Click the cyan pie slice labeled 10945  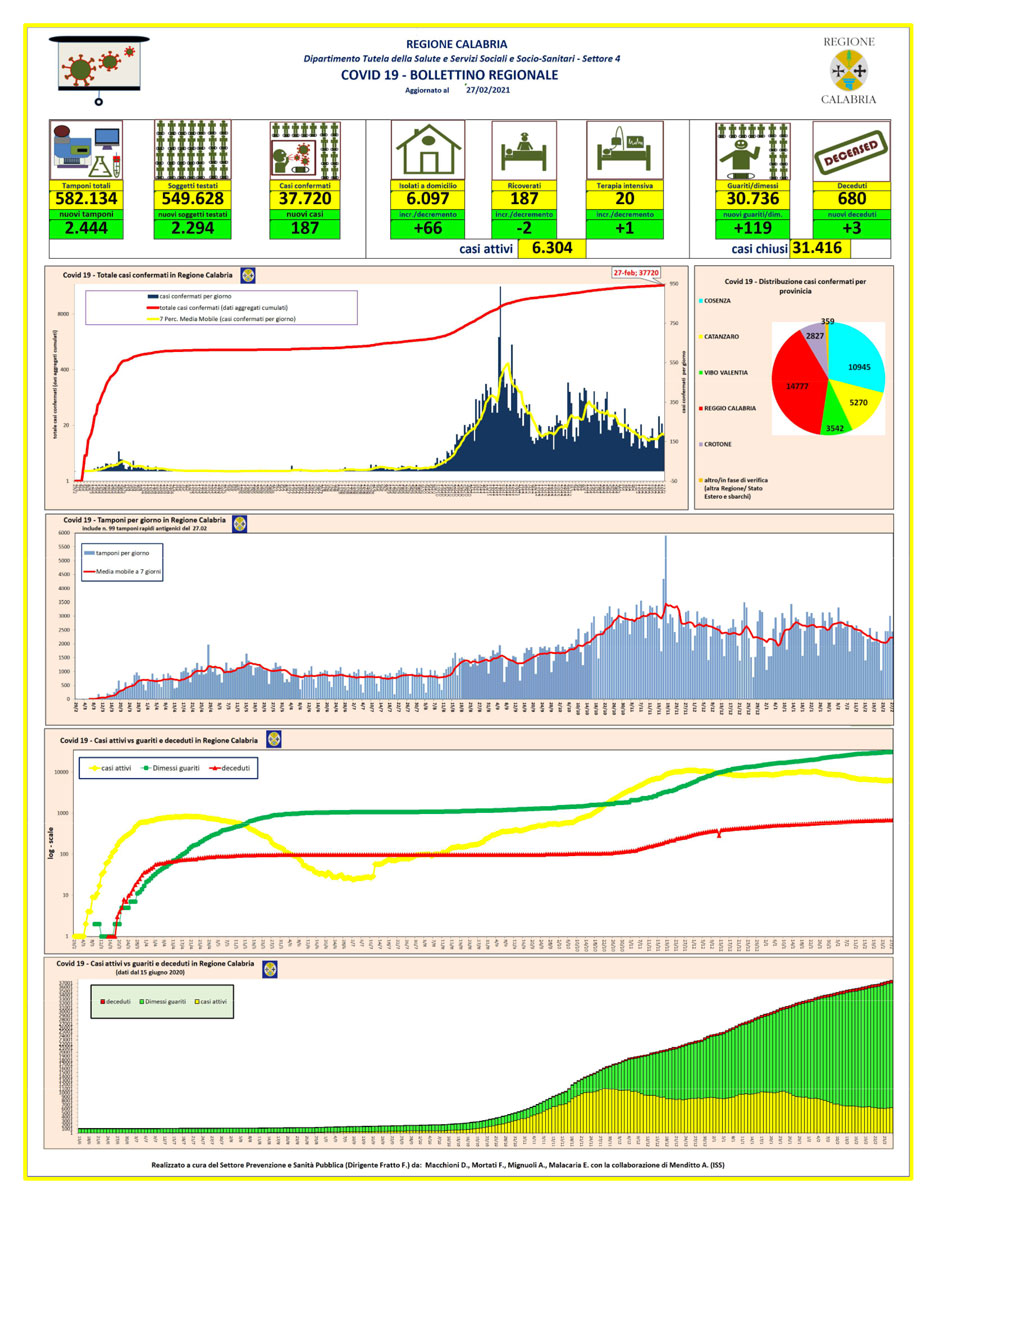point(857,358)
